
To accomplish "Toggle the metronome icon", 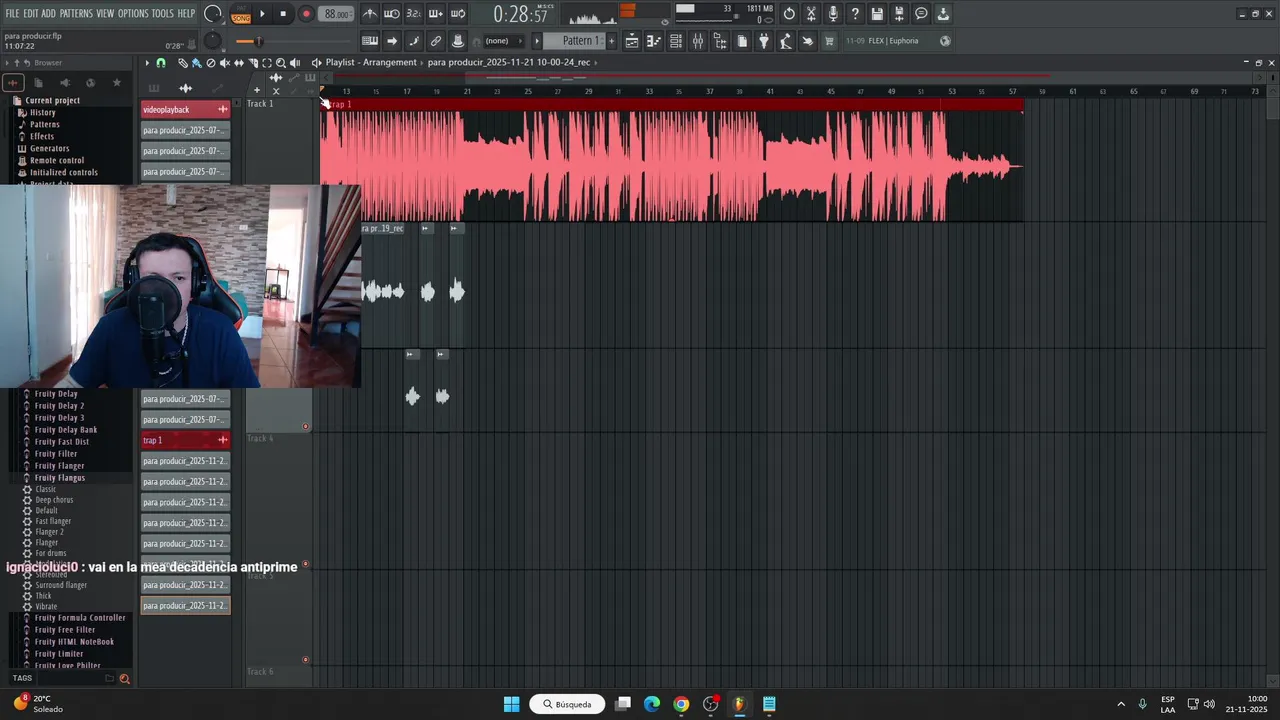I will tap(370, 14).
